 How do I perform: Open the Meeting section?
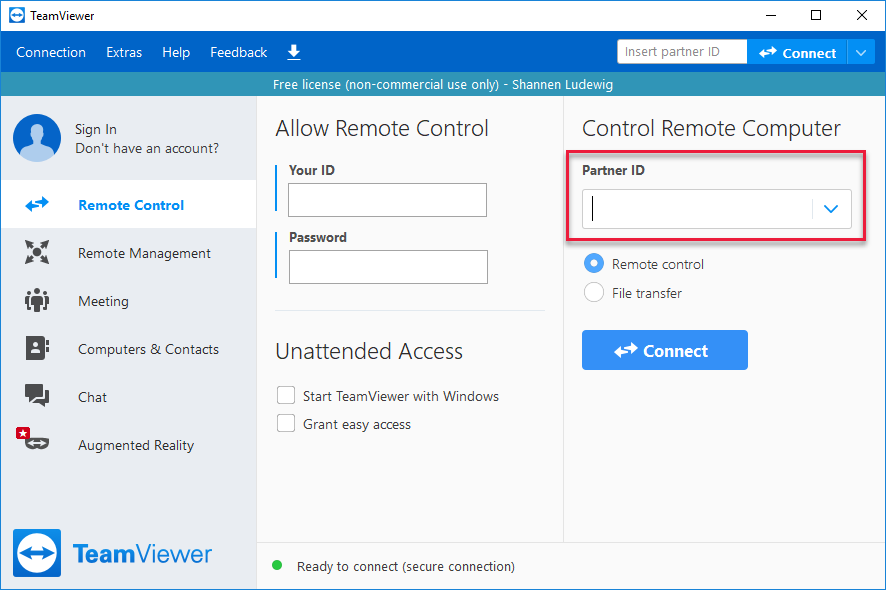click(129, 301)
